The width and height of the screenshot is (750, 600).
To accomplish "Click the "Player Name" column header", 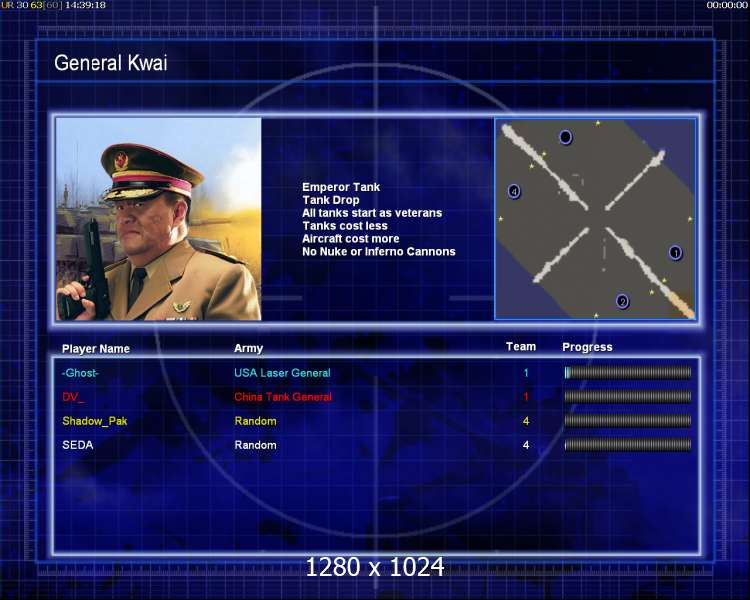I will (96, 349).
